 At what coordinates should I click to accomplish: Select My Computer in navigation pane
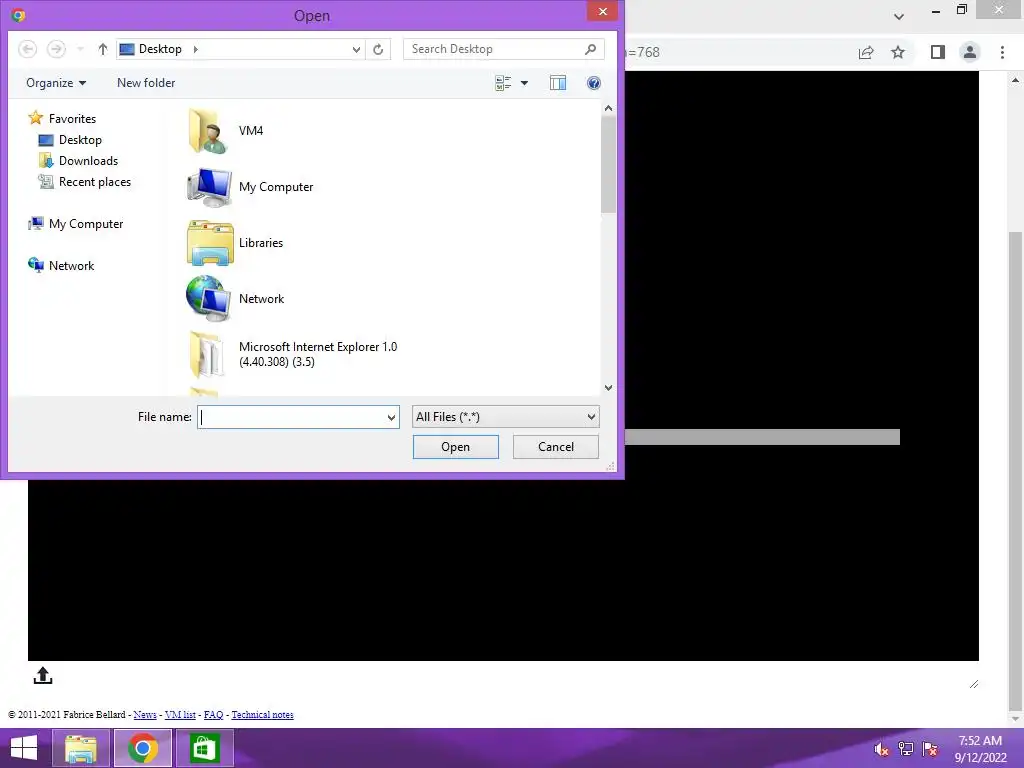(x=76, y=224)
